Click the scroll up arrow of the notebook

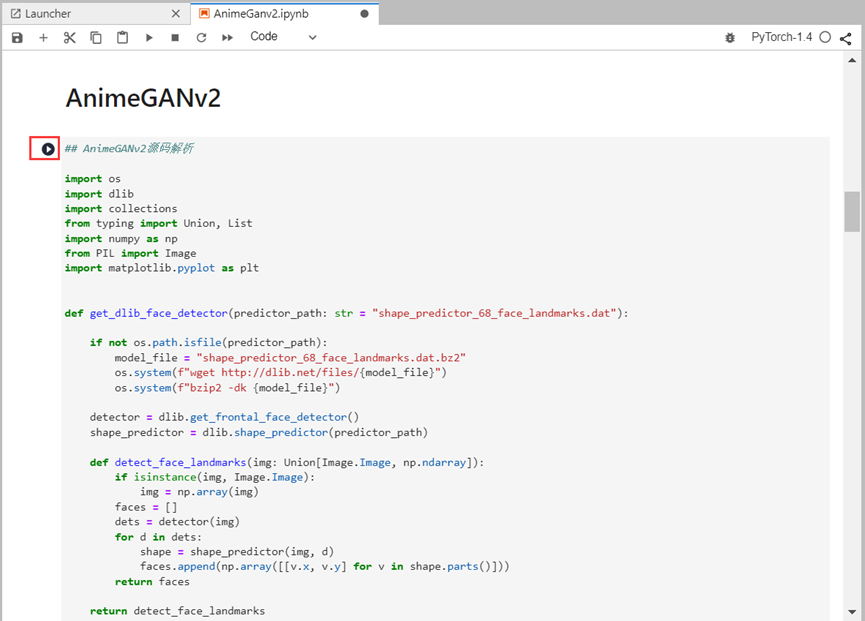(852, 60)
